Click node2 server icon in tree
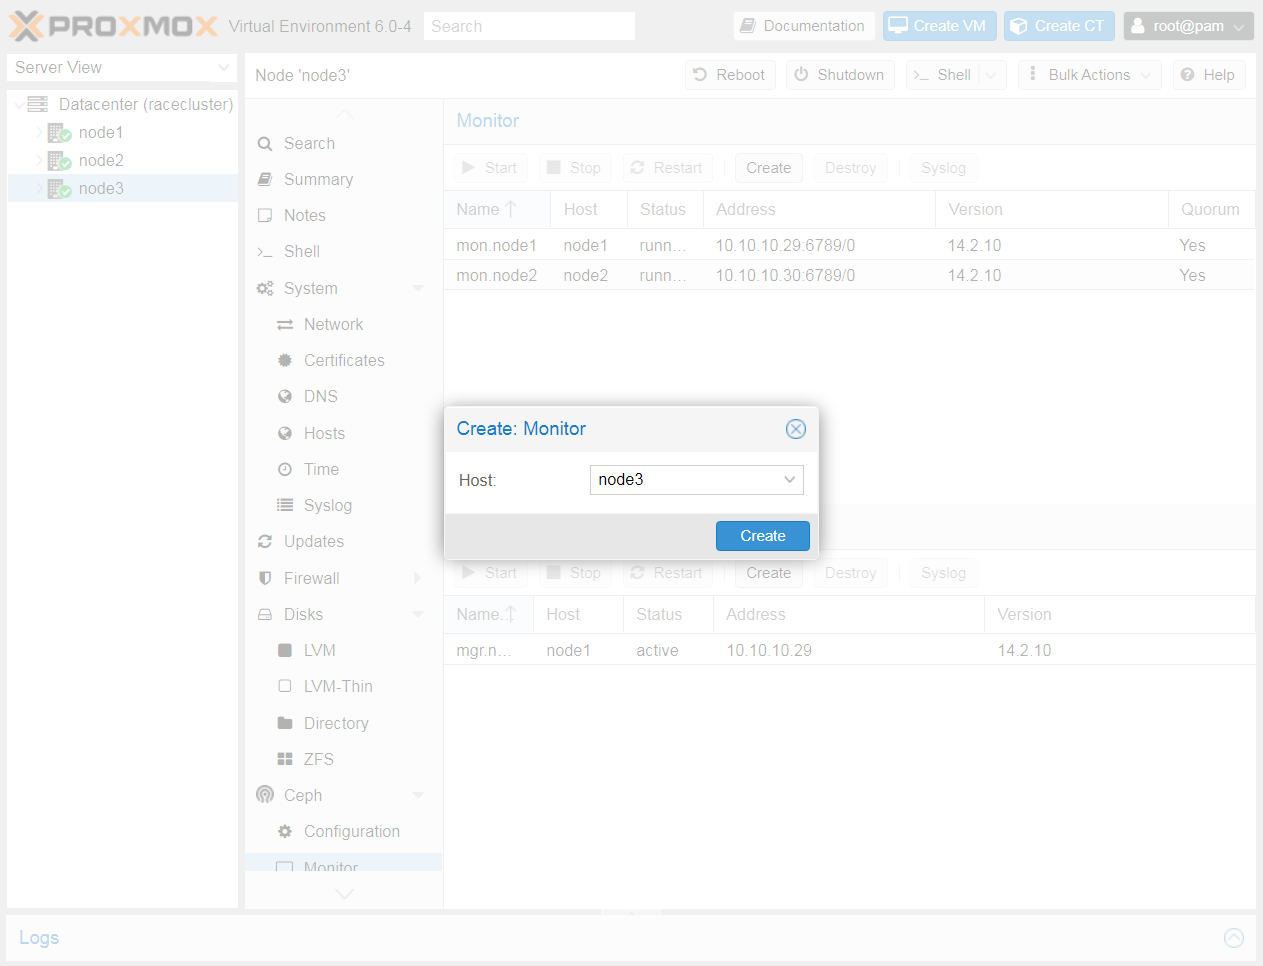The height and width of the screenshot is (966, 1263). (59, 161)
